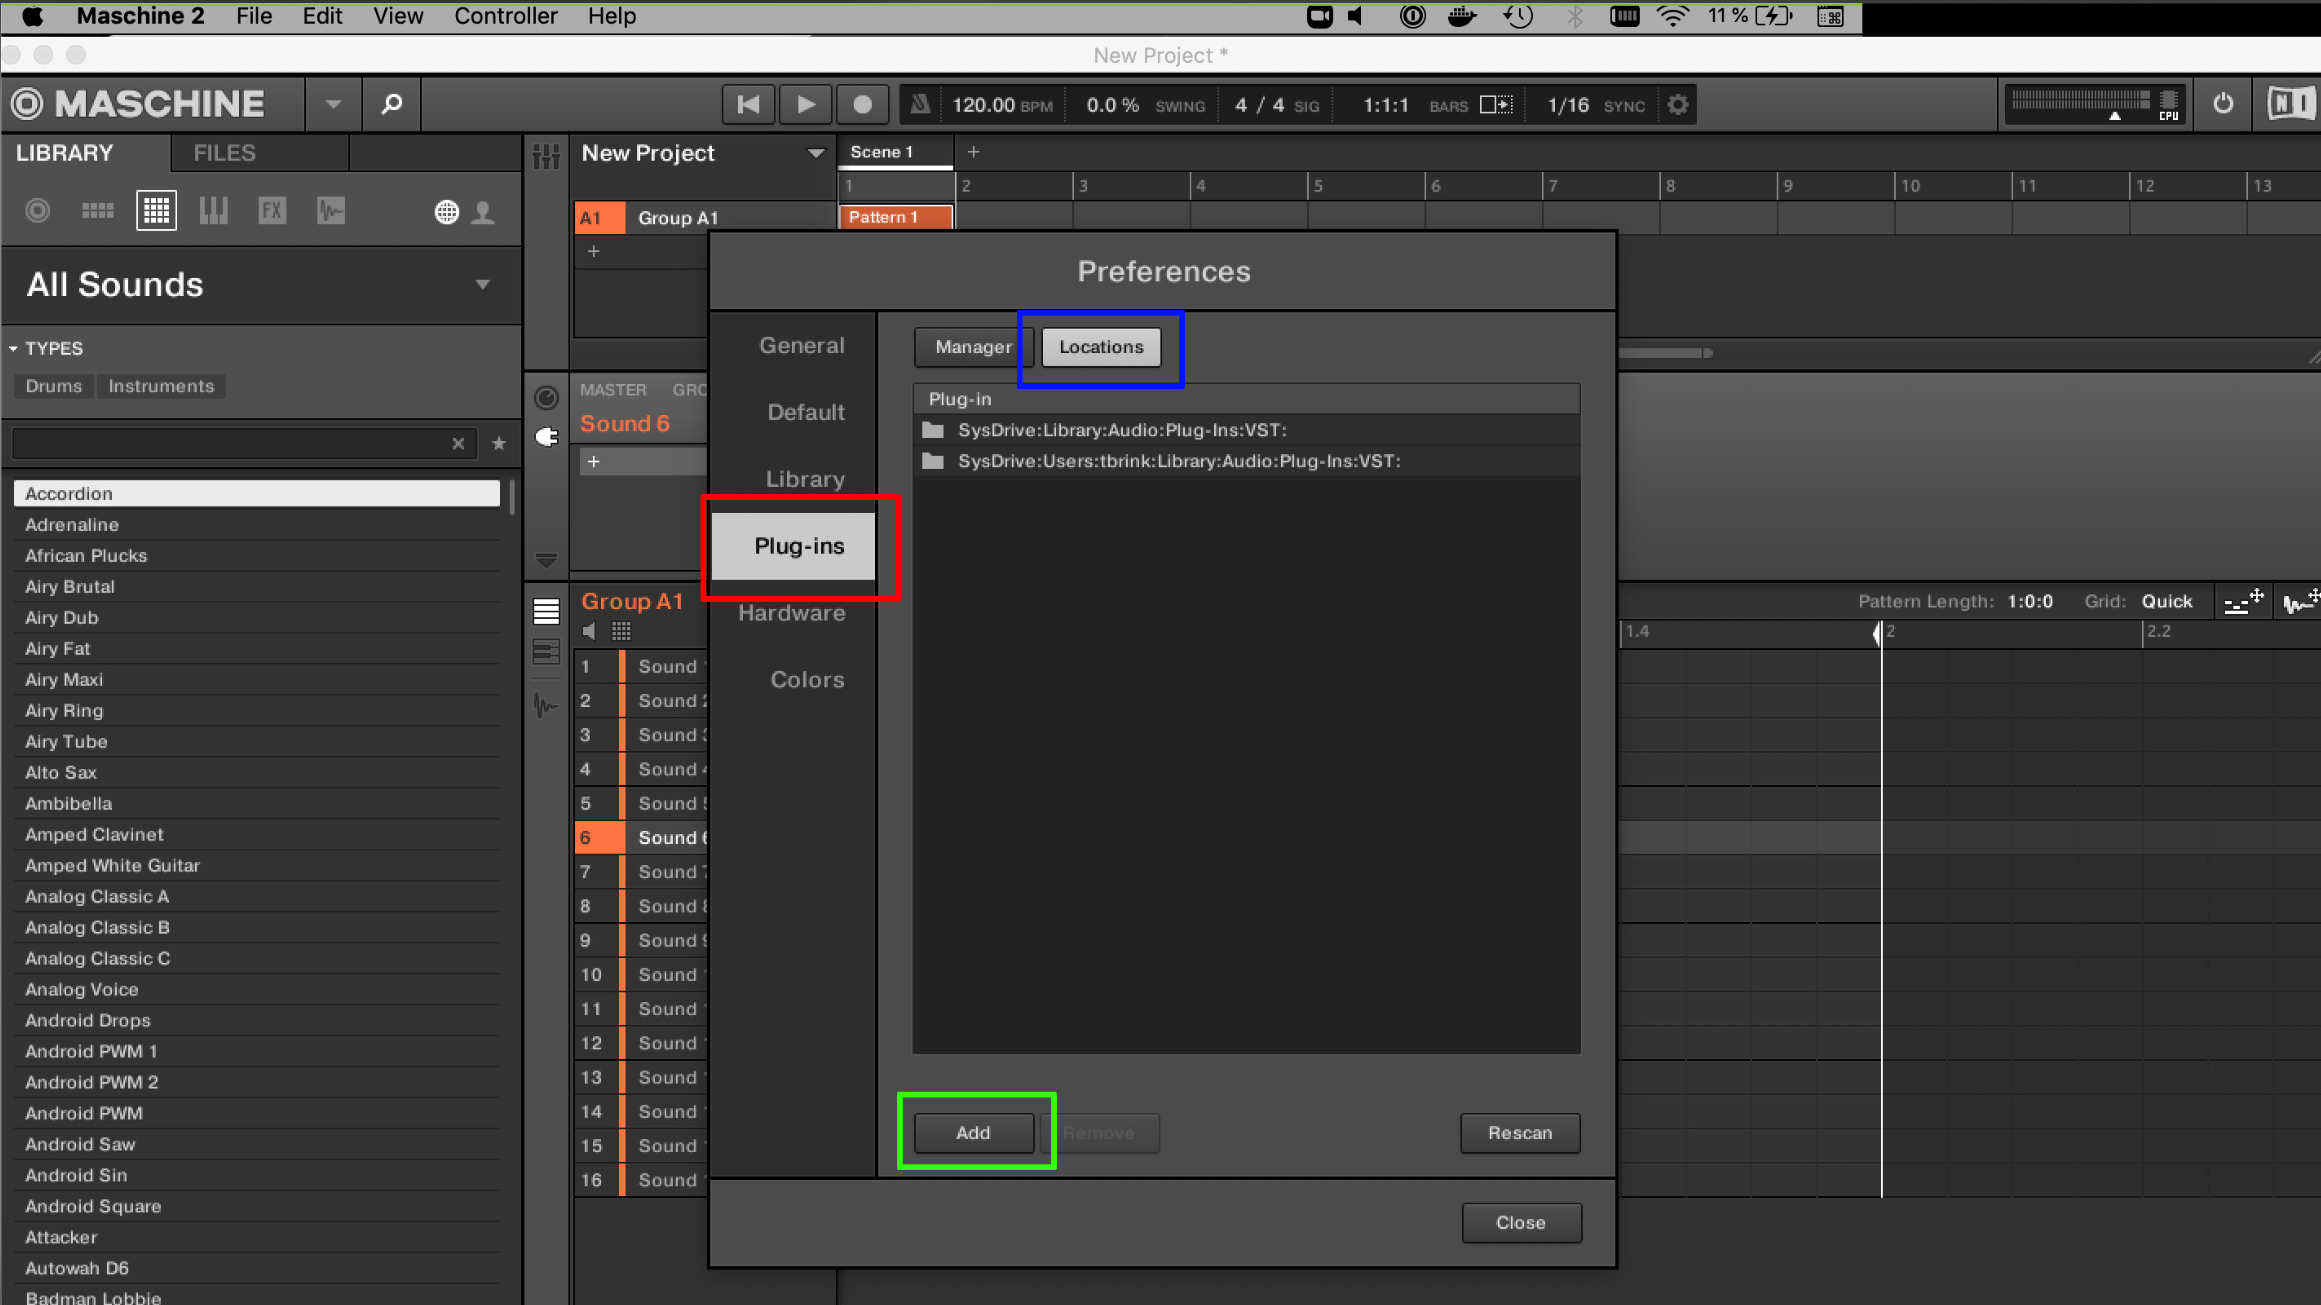Collapse the TYPES section
2321x1305 pixels.
(13, 348)
